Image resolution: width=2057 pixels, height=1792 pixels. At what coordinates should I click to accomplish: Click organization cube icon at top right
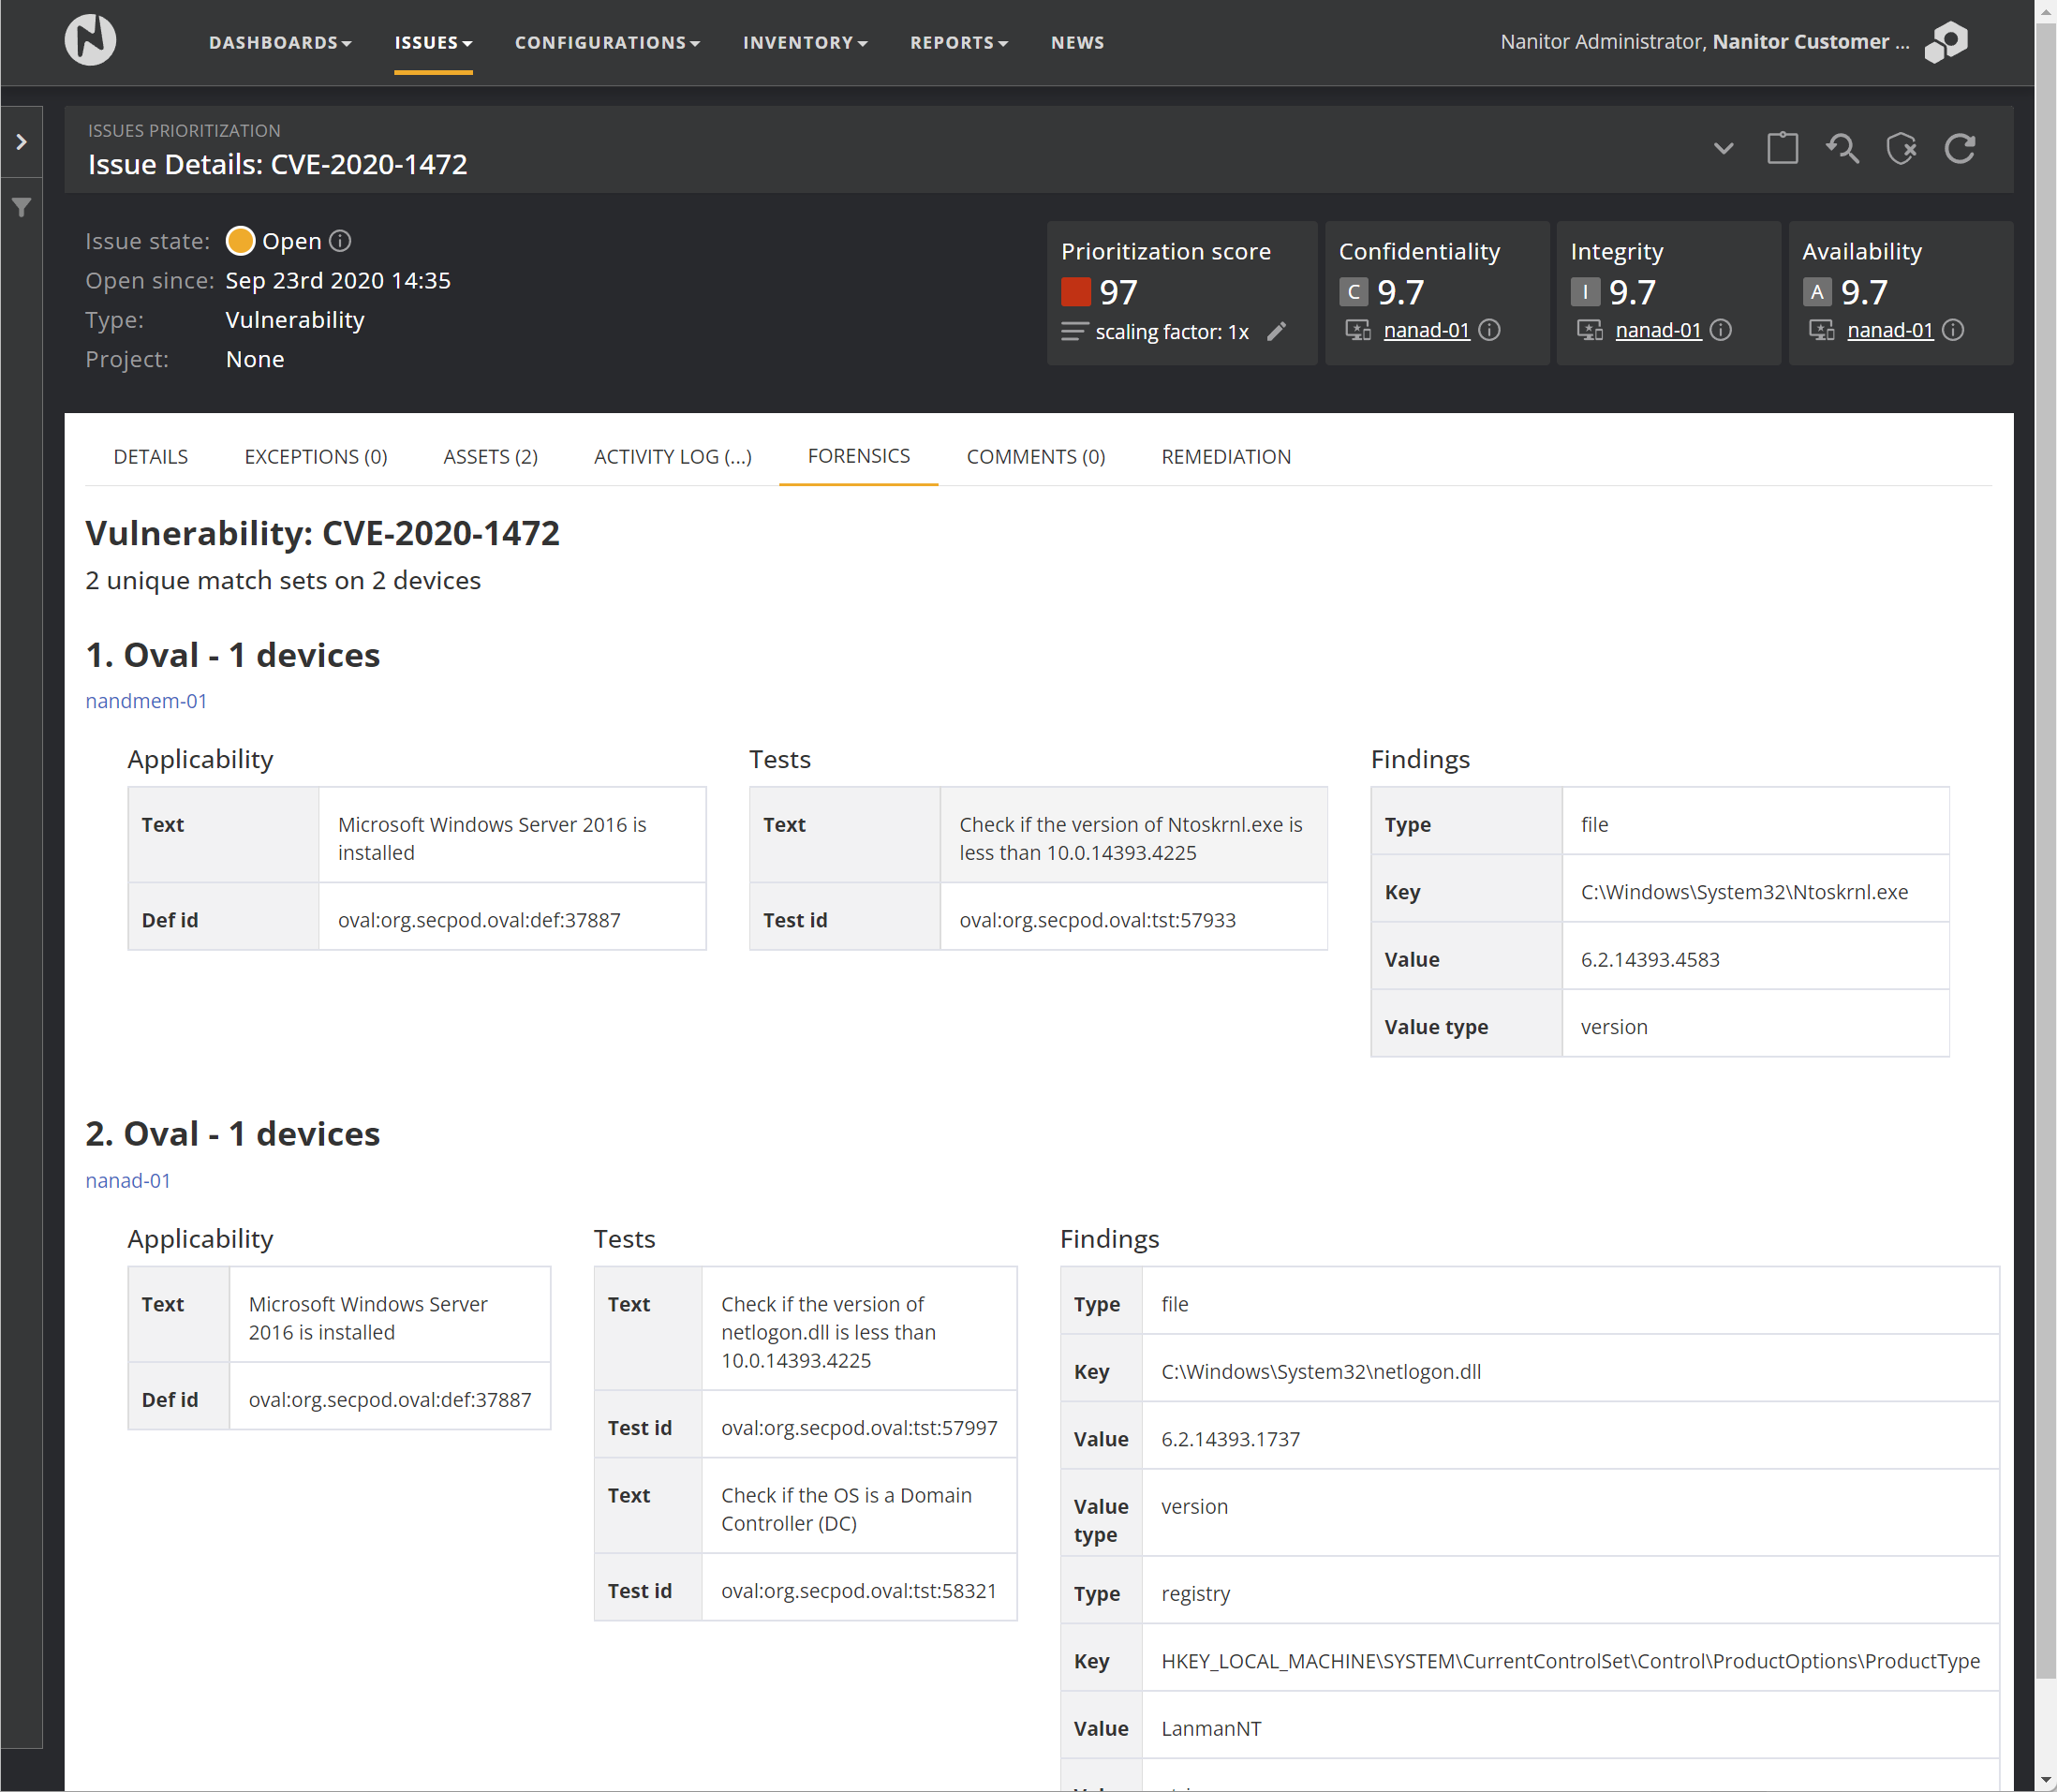1946,42
